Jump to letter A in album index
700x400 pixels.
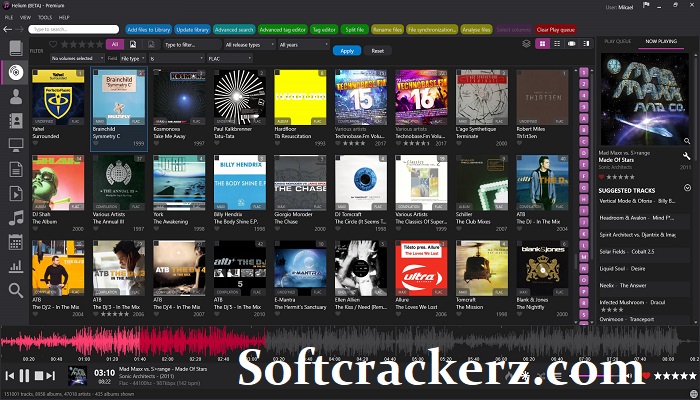coord(583,118)
